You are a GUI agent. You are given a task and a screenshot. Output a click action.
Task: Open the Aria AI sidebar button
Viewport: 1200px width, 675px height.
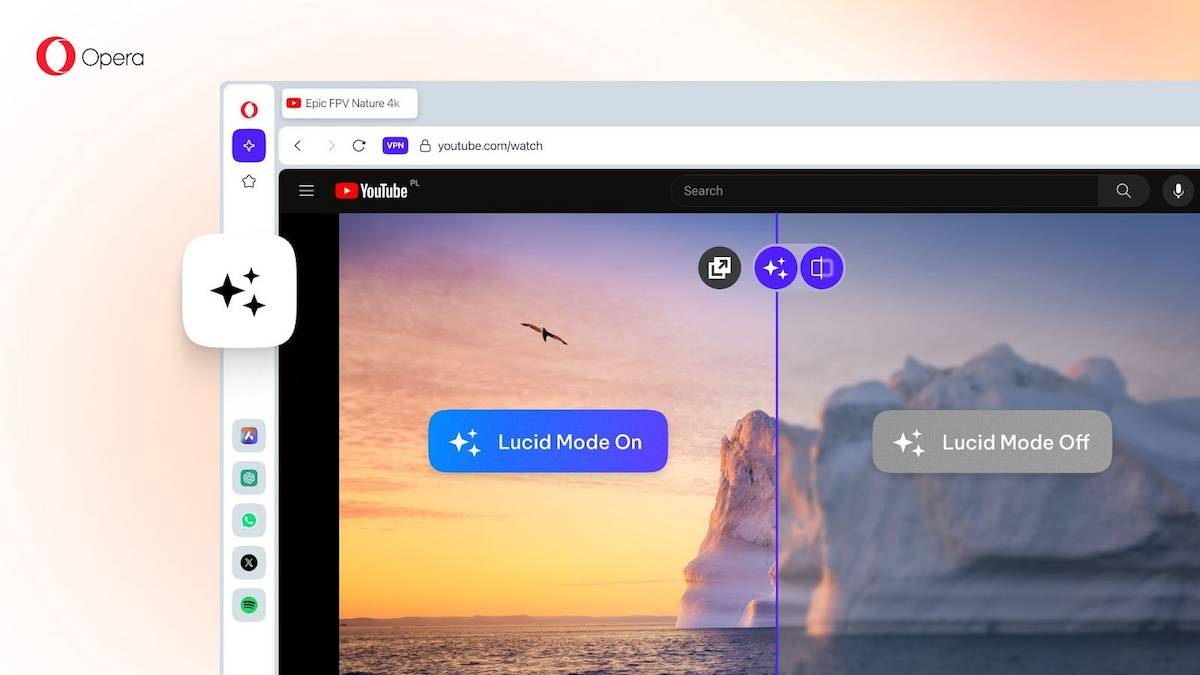coord(249,145)
